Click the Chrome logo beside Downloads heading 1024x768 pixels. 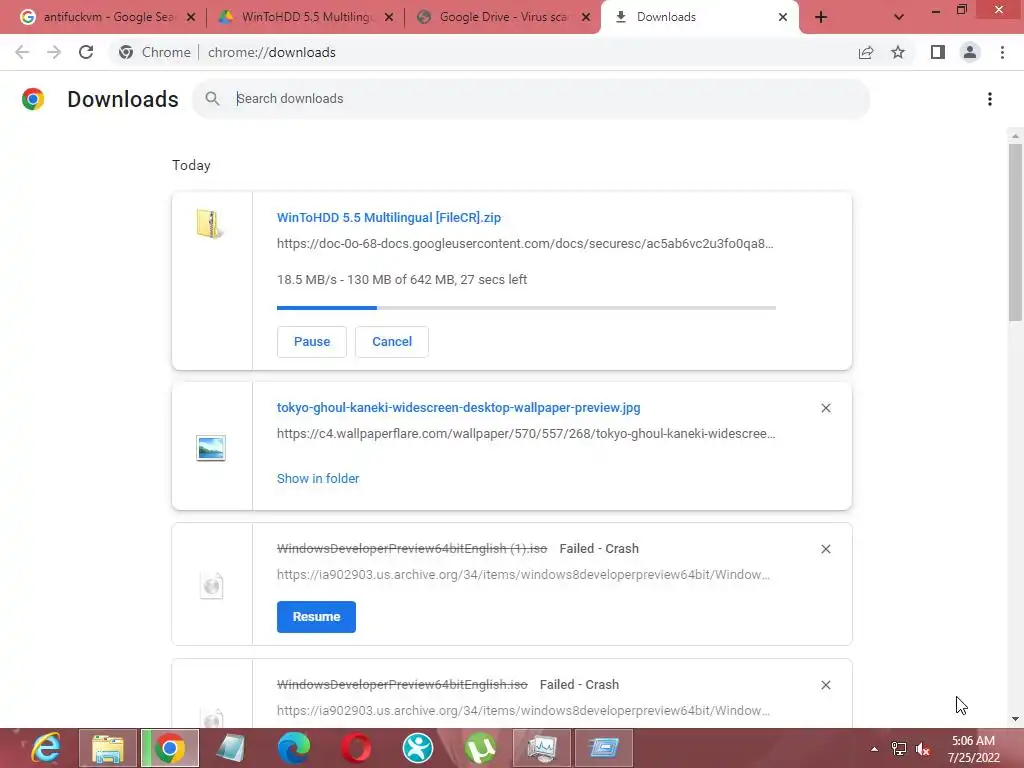[33, 99]
